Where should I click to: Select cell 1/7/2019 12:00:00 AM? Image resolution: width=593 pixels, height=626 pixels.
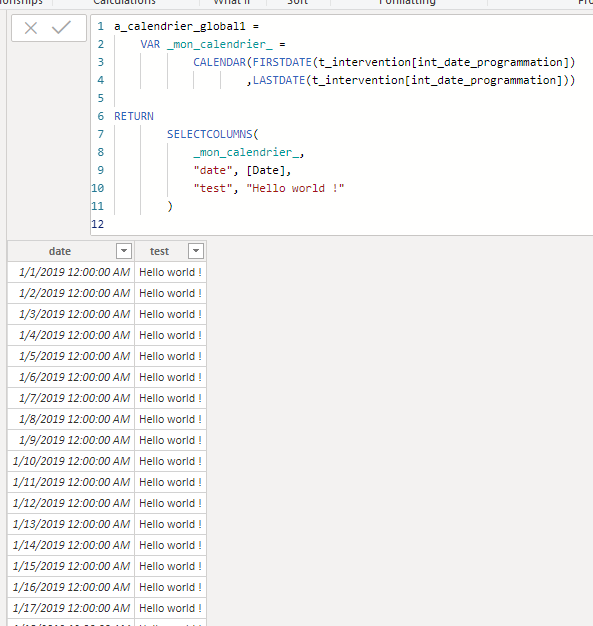[x=71, y=398]
